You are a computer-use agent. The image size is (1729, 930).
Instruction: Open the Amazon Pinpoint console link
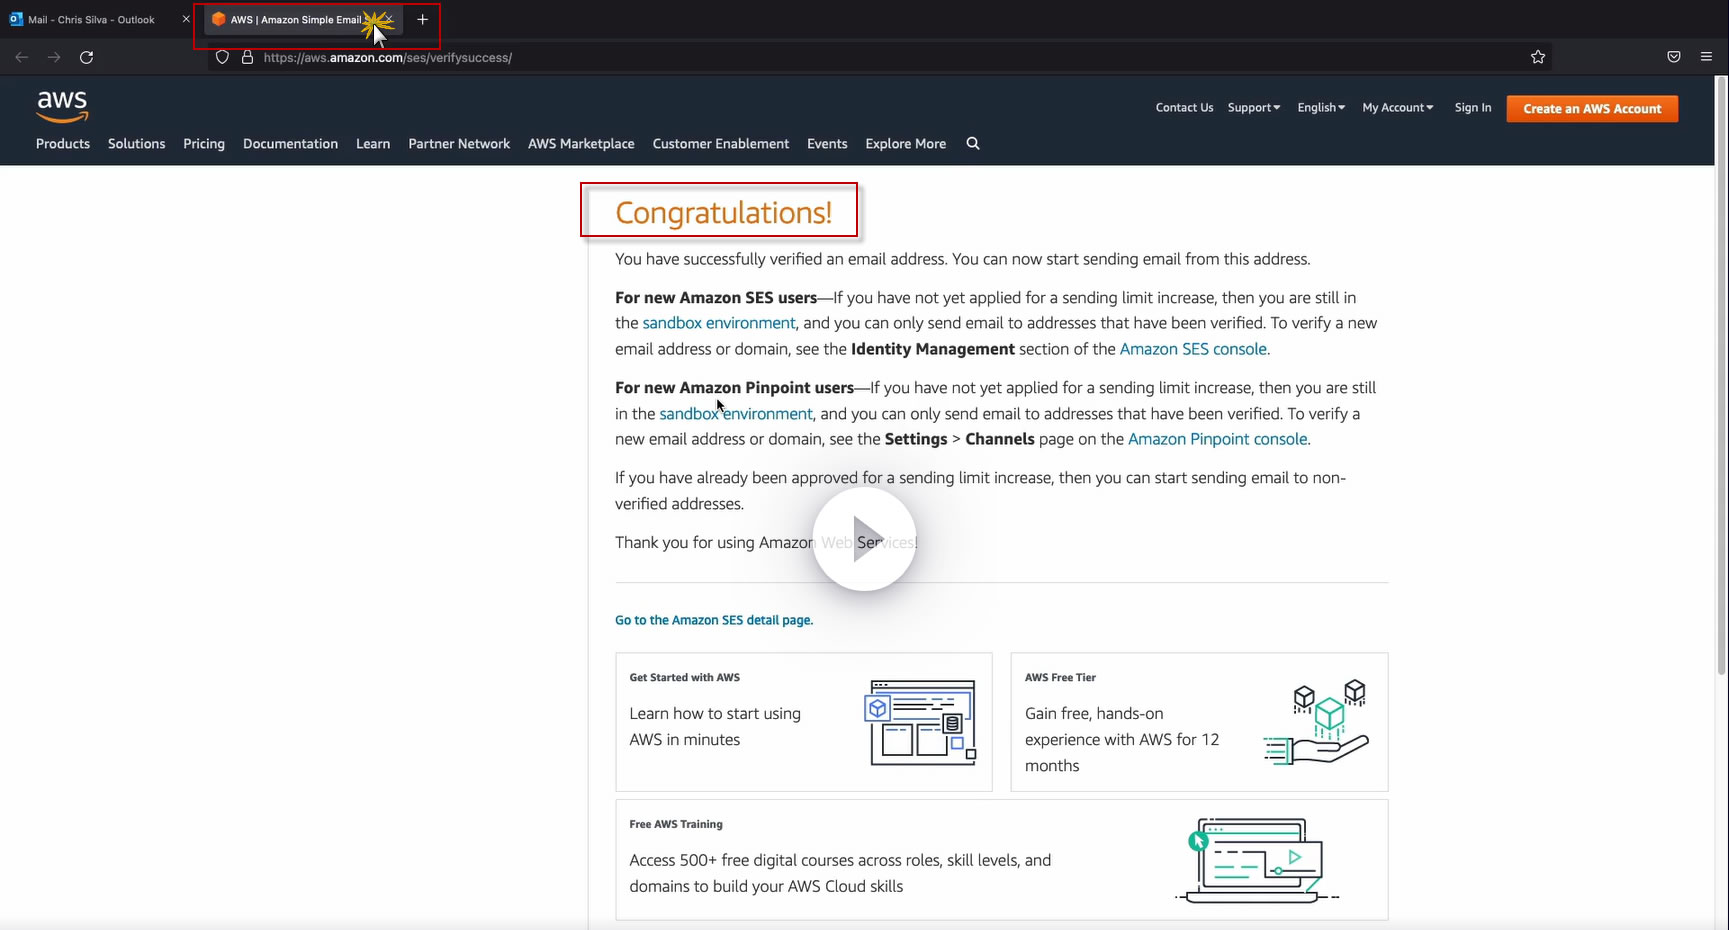1217,439
